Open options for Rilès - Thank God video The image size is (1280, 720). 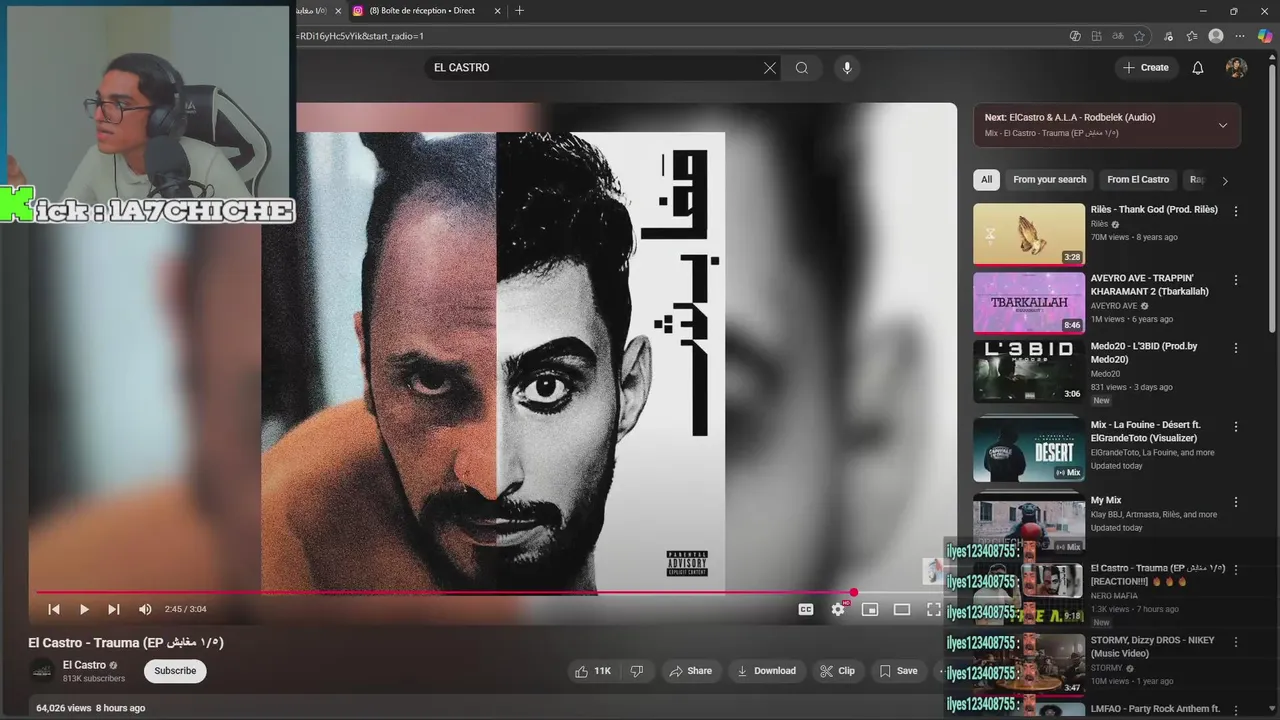pos(1236,212)
